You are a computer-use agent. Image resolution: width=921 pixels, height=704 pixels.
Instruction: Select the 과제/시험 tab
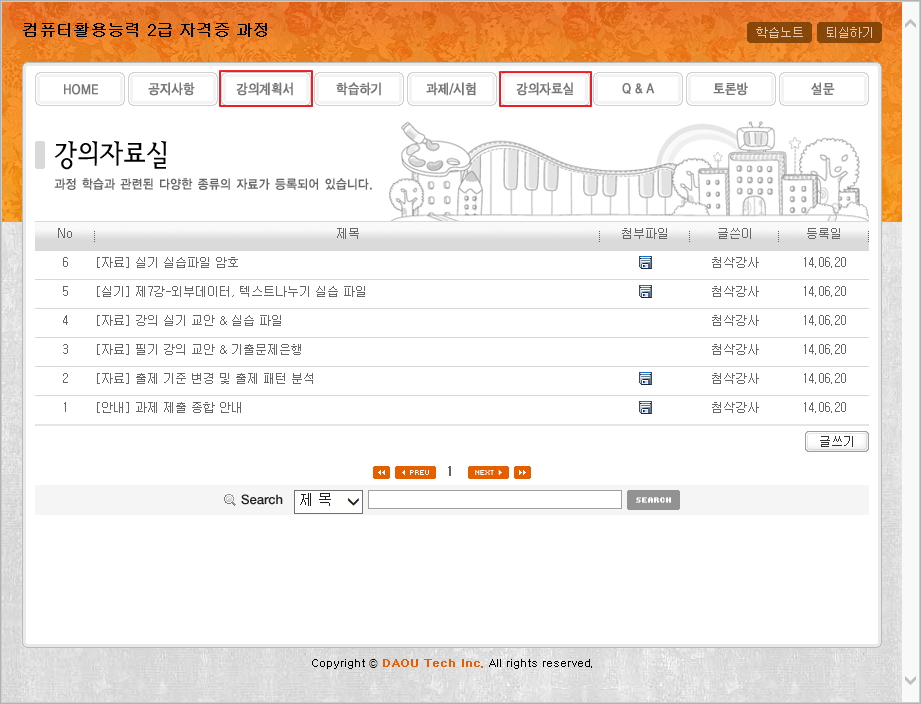point(452,89)
